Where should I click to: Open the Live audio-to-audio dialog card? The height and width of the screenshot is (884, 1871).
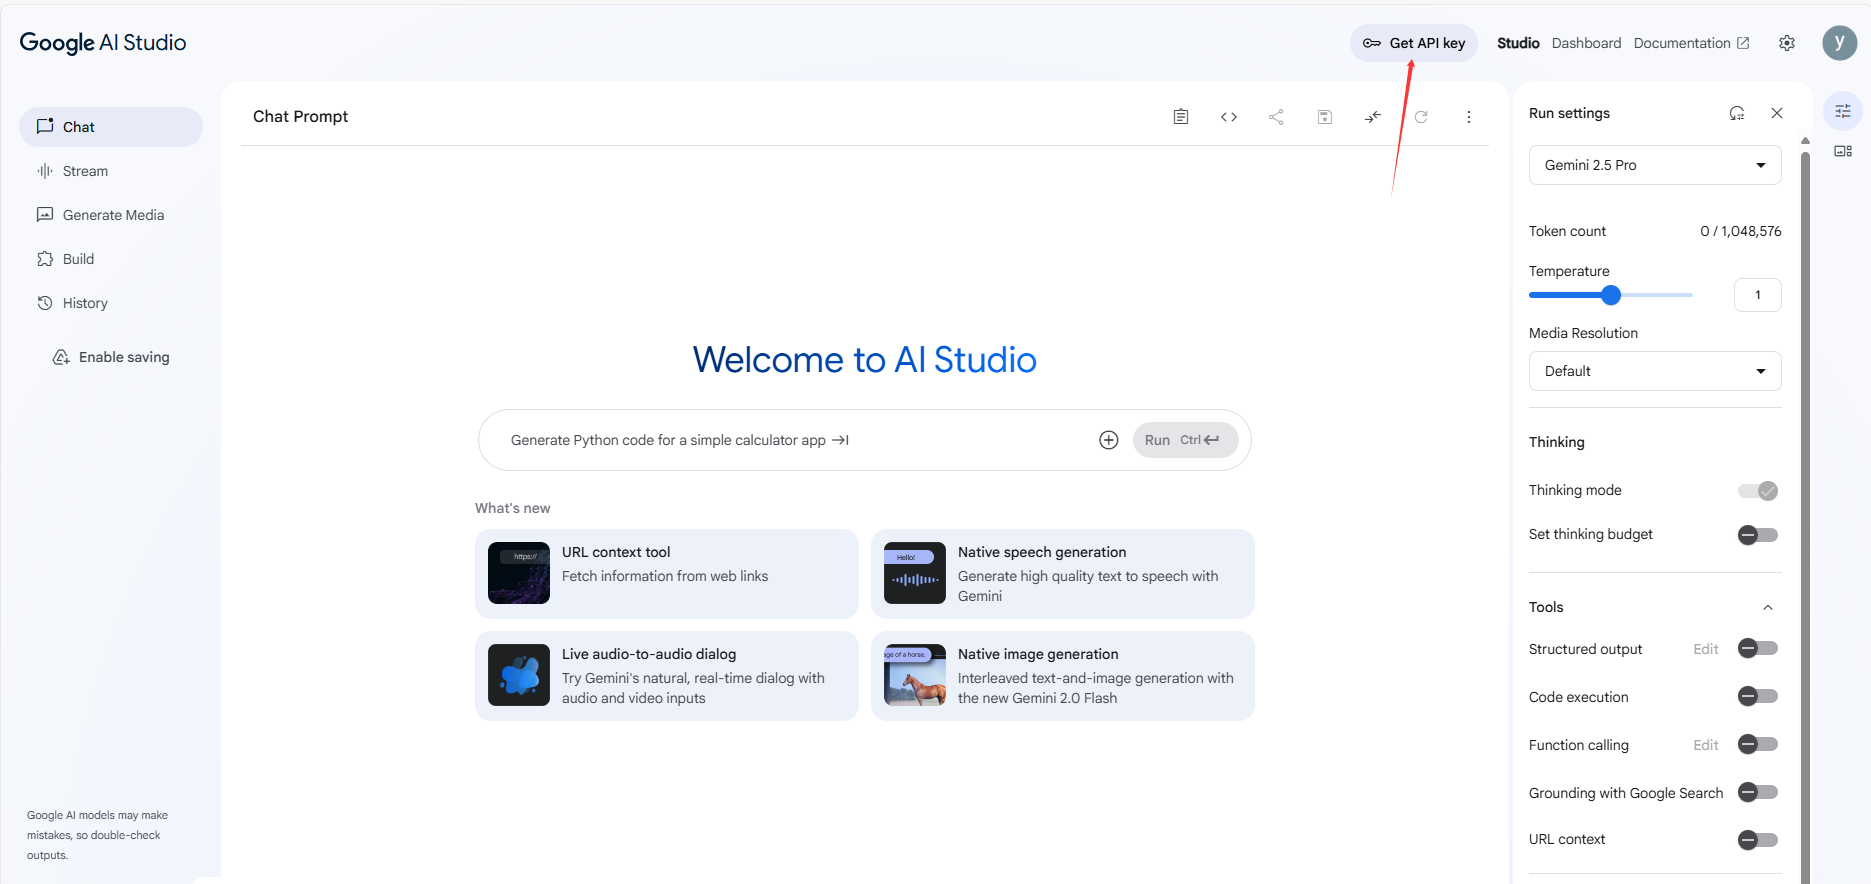pos(667,675)
